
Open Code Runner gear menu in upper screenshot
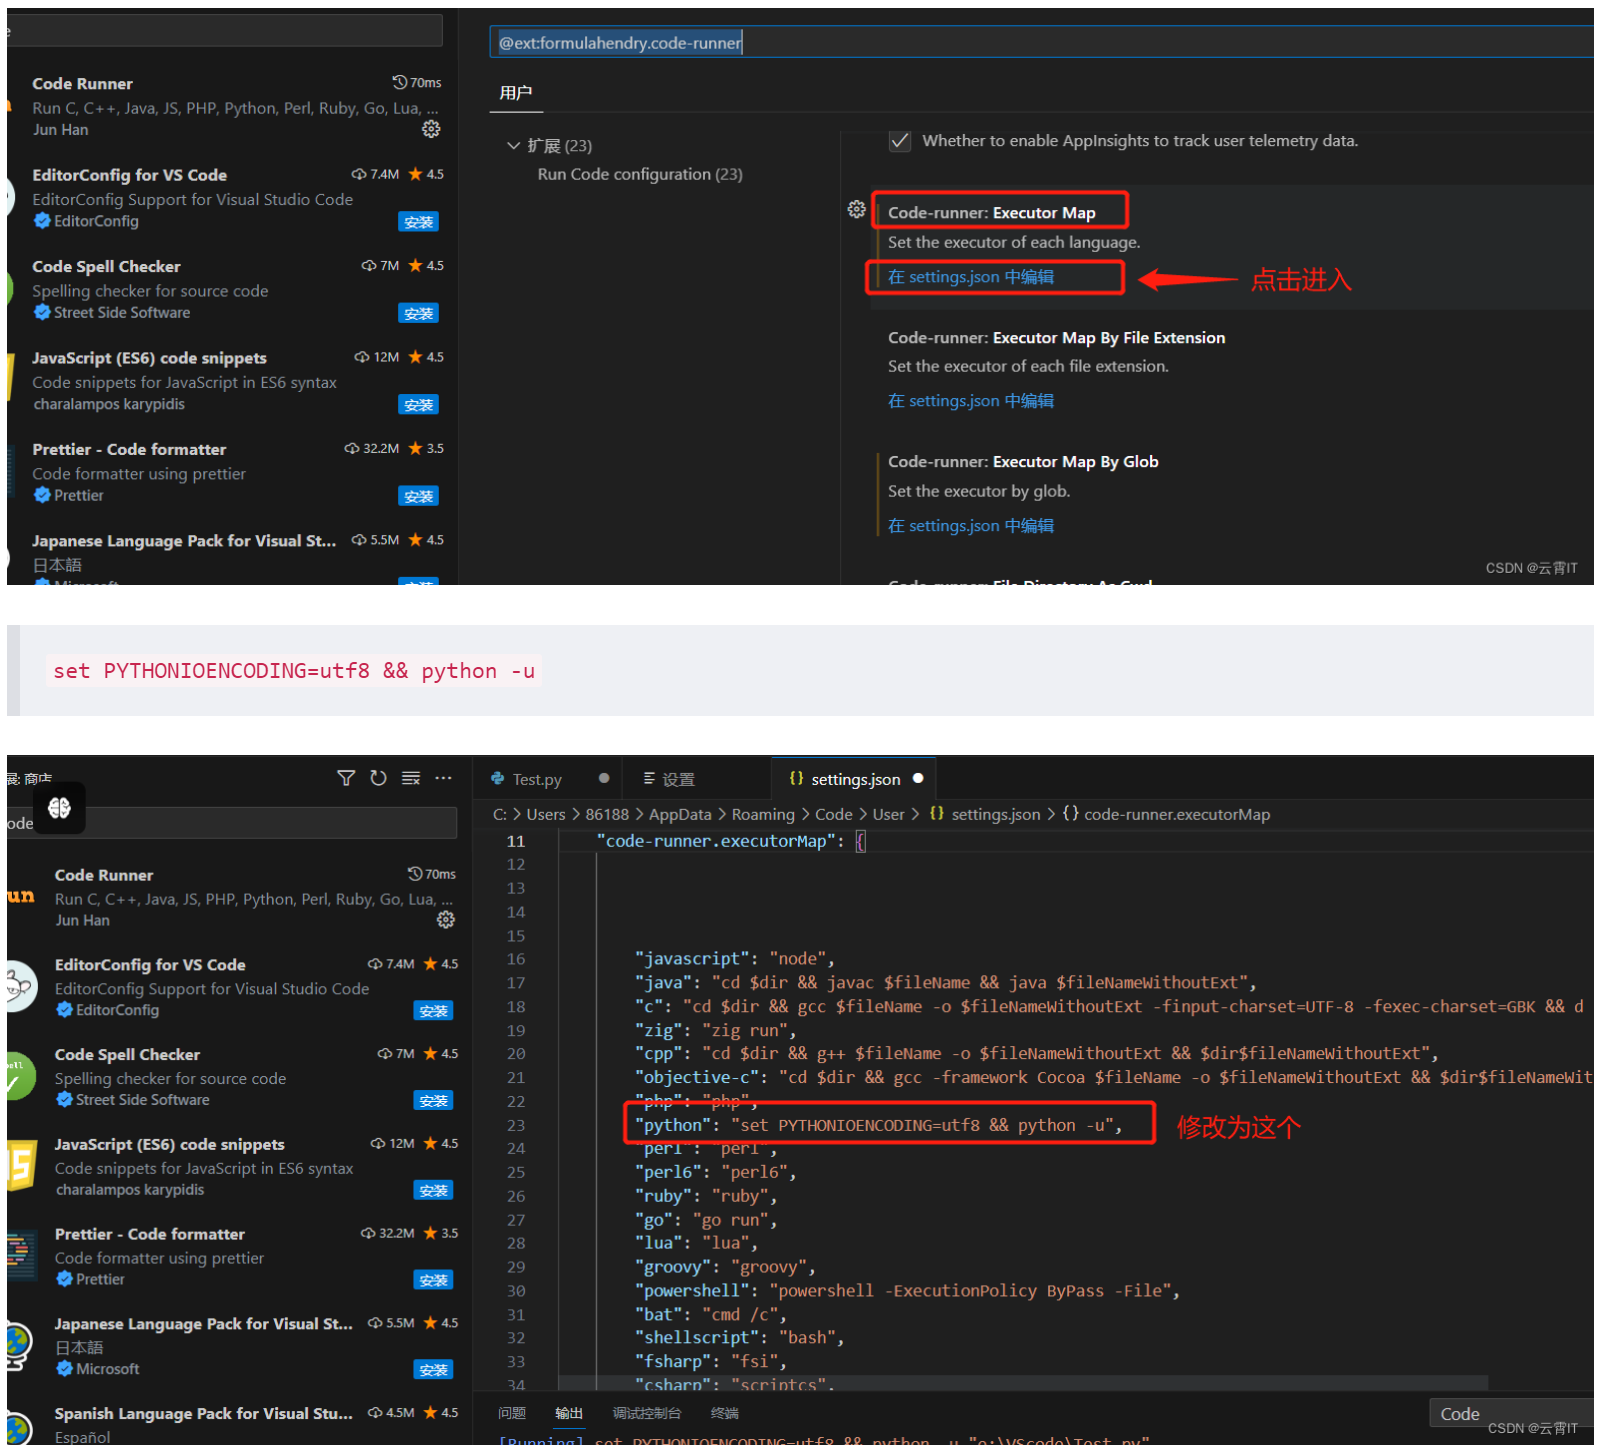pyautogui.click(x=431, y=129)
